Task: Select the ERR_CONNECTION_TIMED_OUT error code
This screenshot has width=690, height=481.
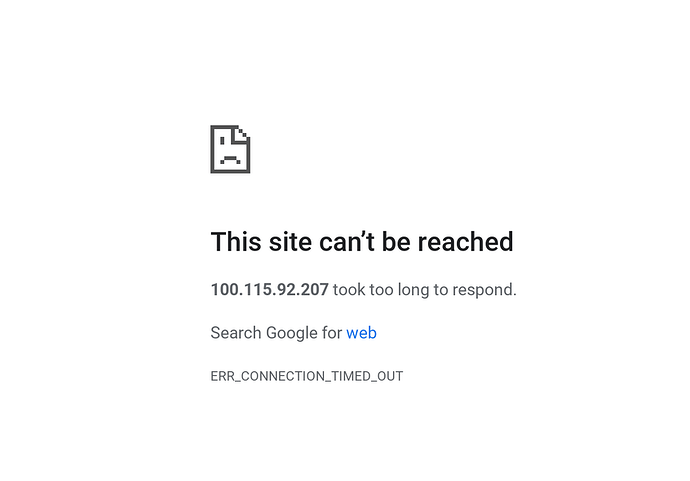Action: pos(307,376)
